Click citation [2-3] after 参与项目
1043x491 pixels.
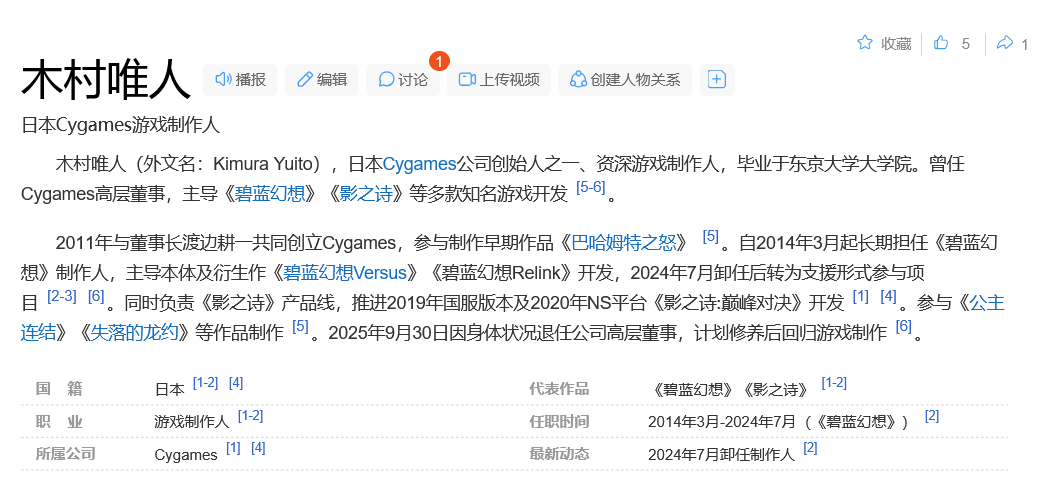62,296
